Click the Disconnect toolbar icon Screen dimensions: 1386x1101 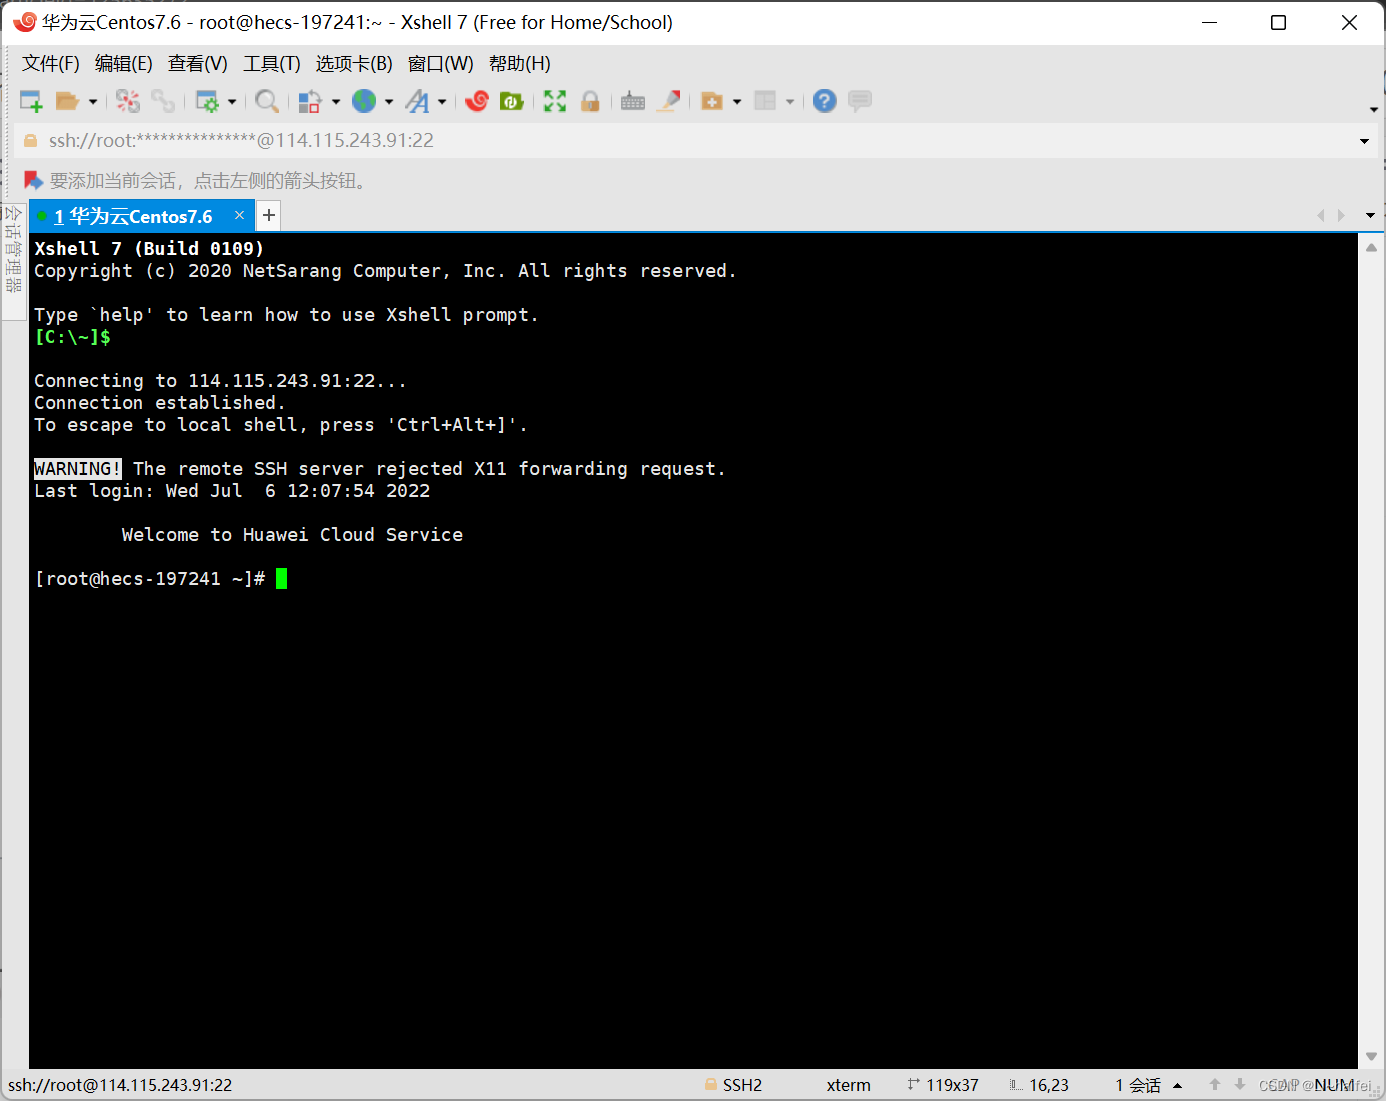(x=128, y=101)
